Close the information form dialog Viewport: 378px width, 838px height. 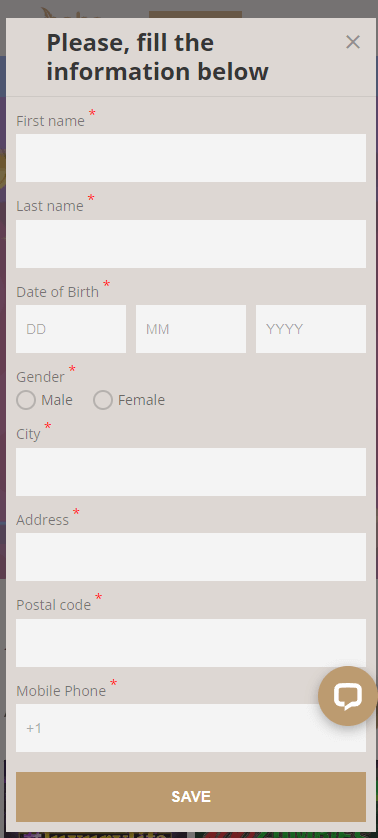352,42
